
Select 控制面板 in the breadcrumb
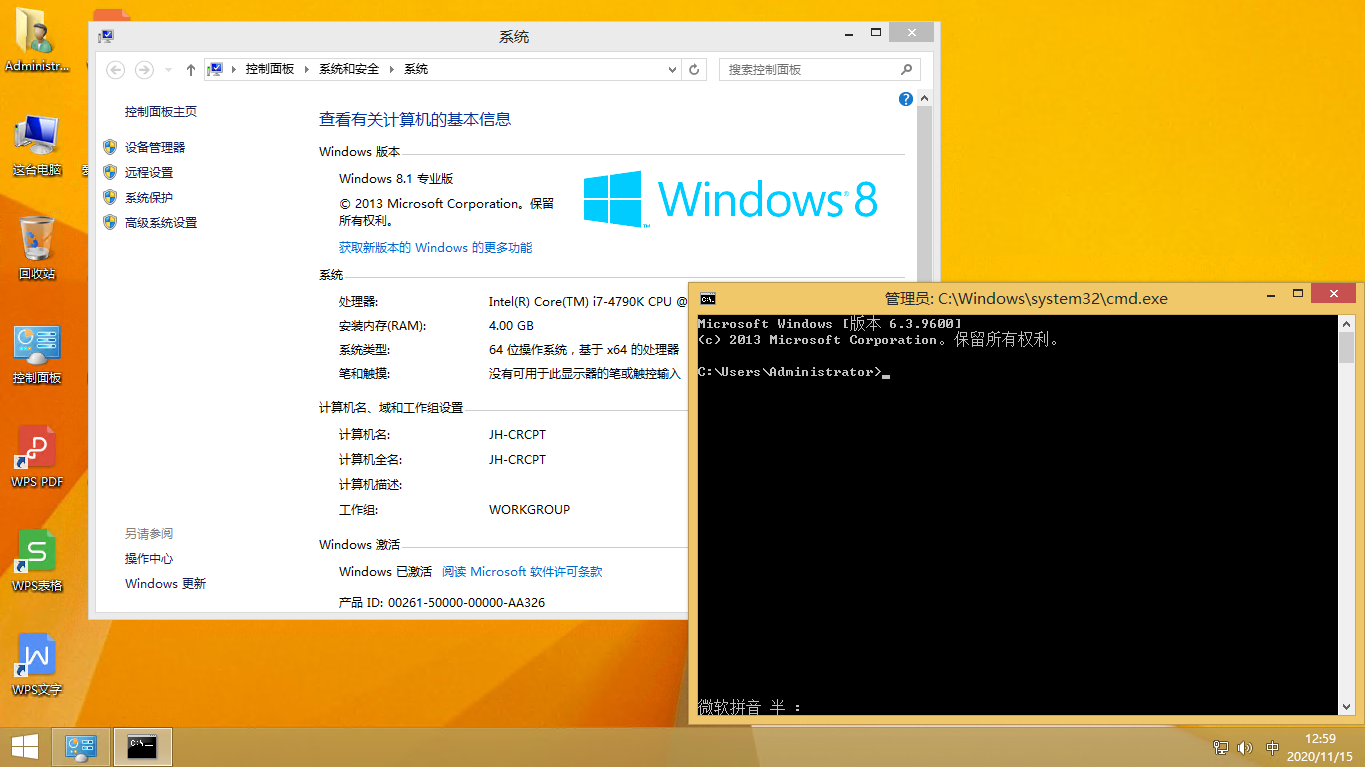270,69
